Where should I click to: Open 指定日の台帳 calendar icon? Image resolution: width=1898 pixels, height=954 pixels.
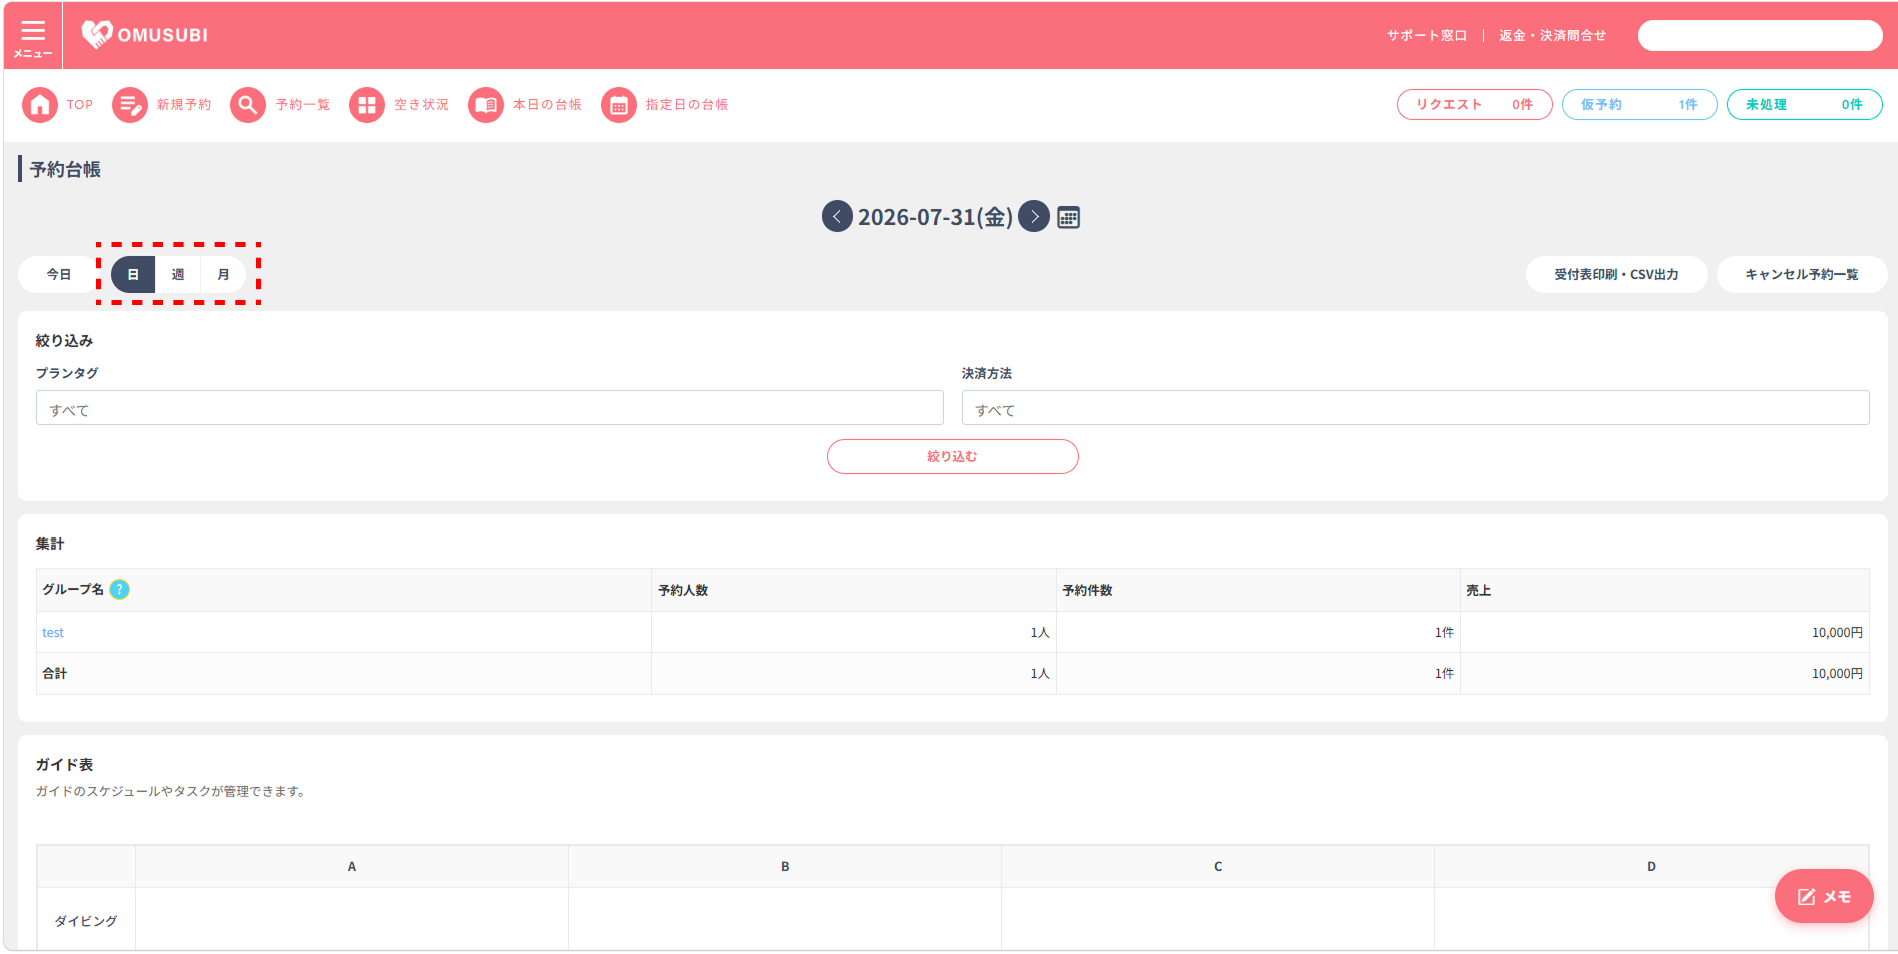pos(619,105)
